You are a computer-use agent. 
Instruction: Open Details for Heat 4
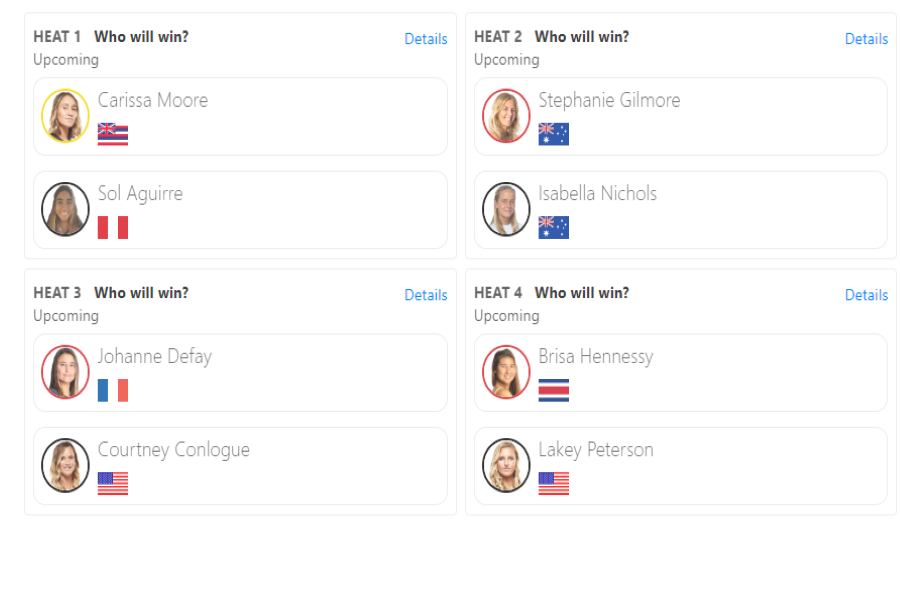click(x=866, y=295)
